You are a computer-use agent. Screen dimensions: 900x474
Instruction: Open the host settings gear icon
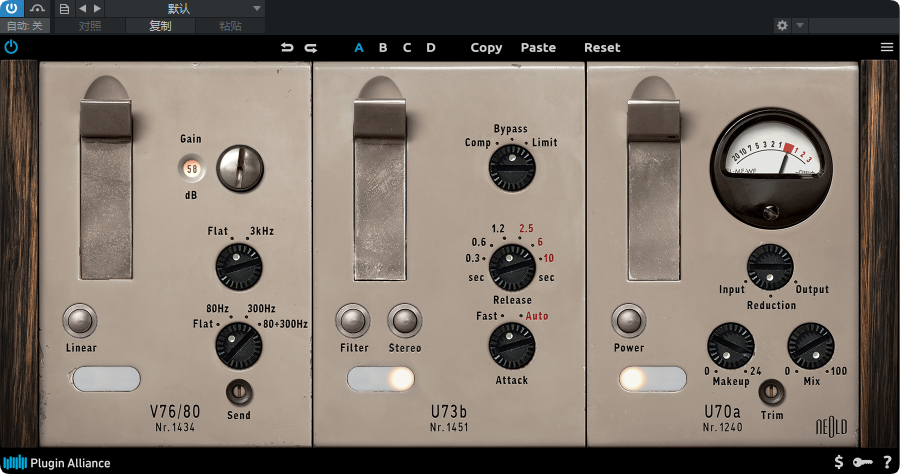click(x=782, y=25)
